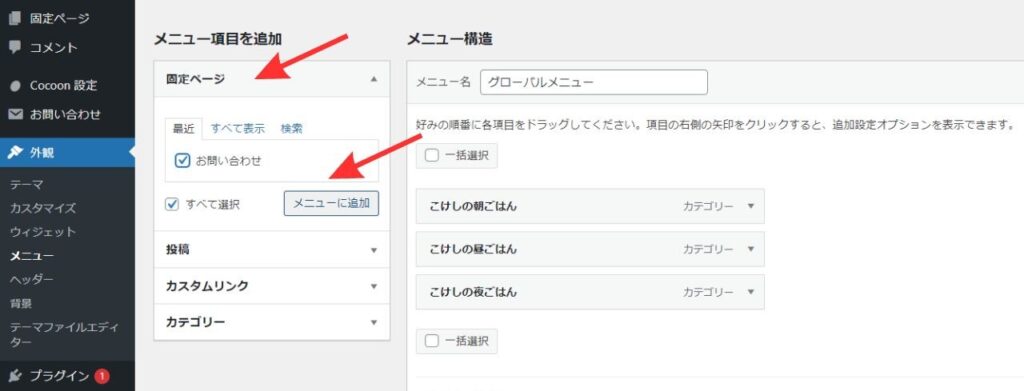The width and height of the screenshot is (1024, 391).
Task: Uncheck the すべて選択 checkbox
Action: pyautogui.click(x=172, y=204)
